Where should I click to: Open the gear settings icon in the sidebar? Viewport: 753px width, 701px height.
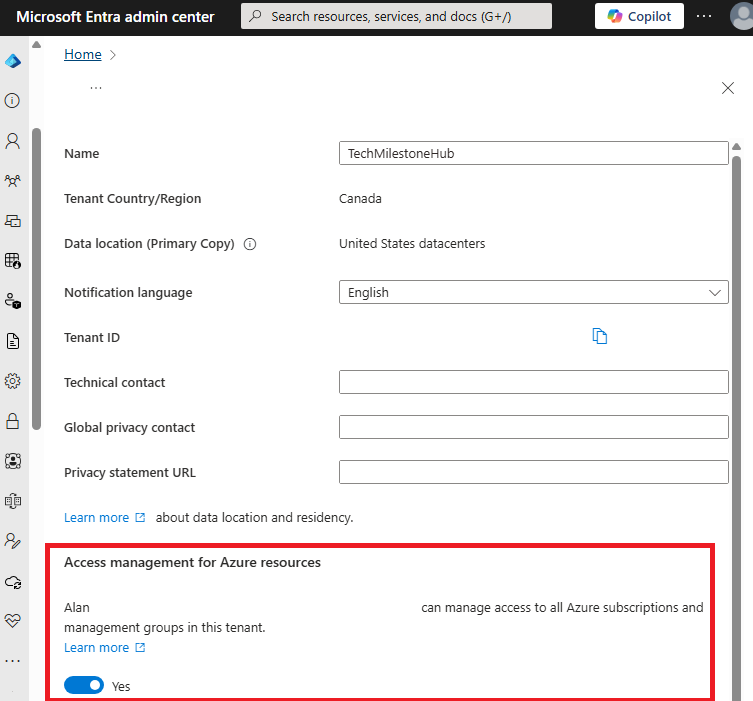(12, 381)
